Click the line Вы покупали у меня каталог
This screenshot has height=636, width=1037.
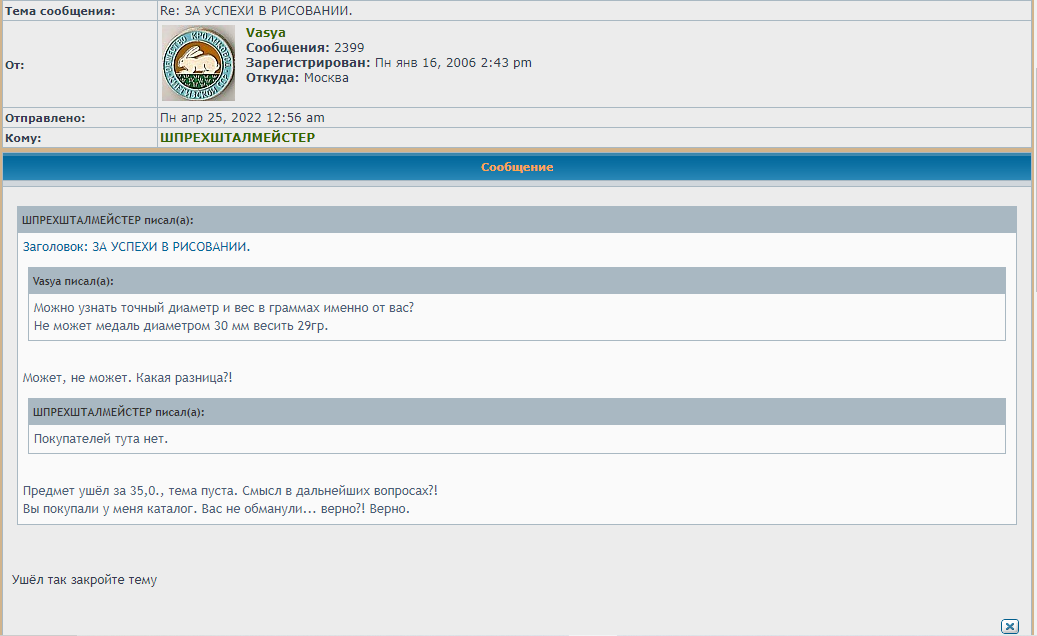click(x=216, y=509)
